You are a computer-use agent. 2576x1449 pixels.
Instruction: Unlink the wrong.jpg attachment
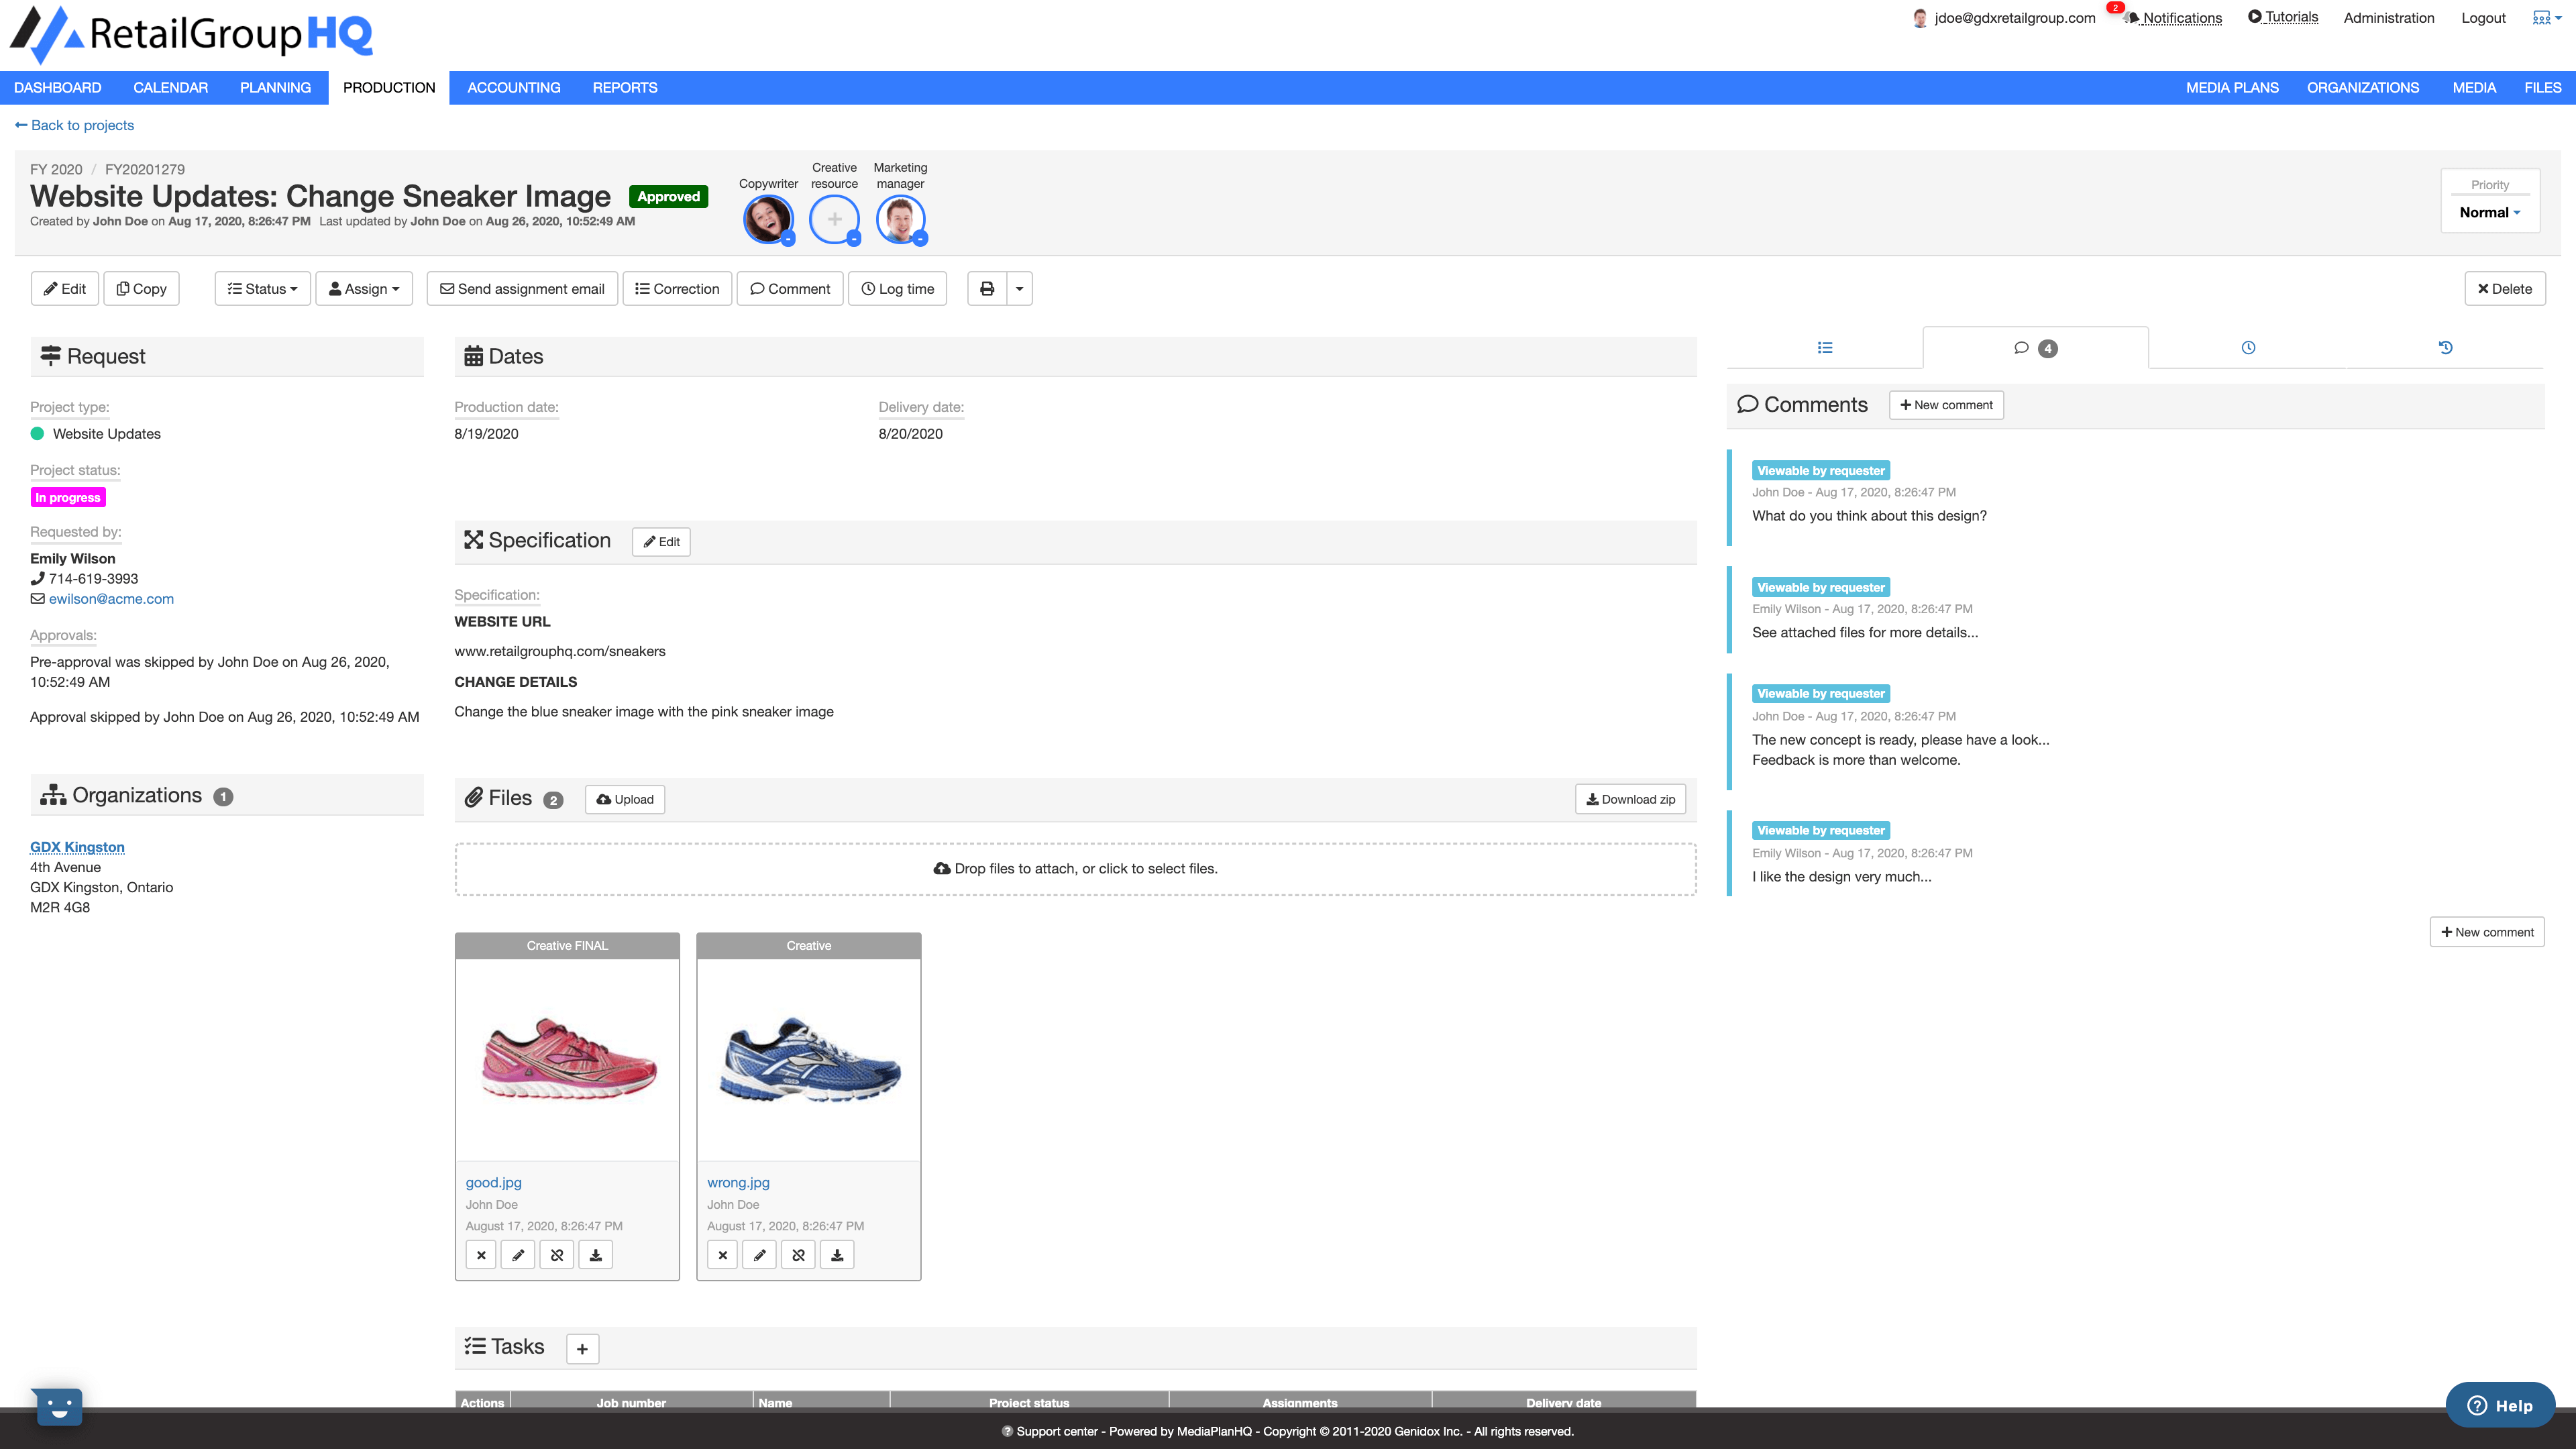798,1254
